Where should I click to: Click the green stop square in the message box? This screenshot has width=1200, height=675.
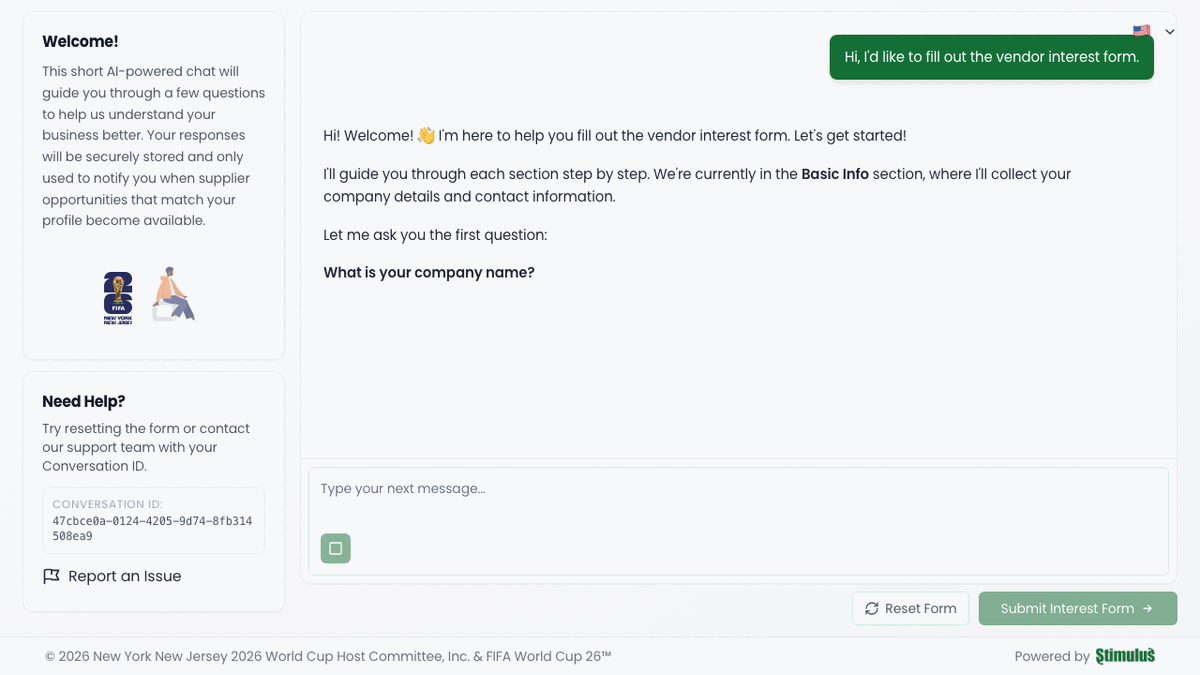335,548
